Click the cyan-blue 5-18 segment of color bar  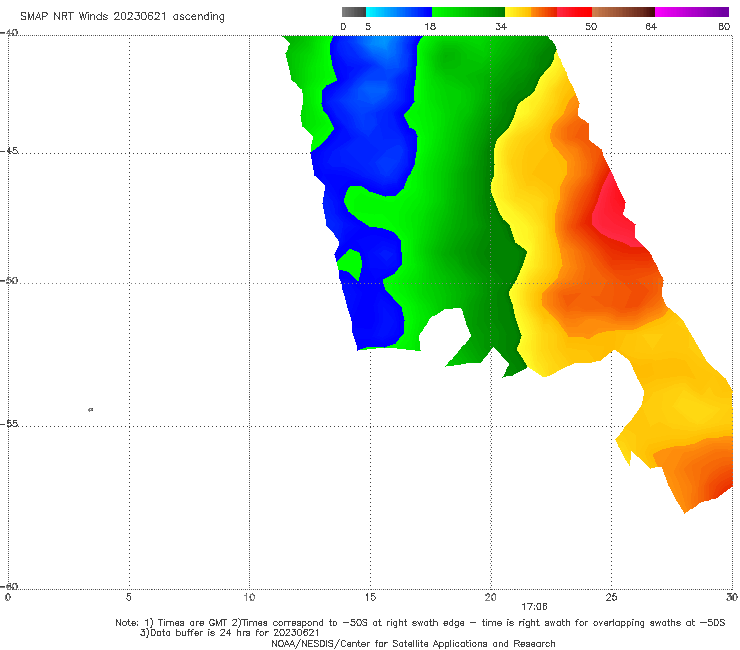click(x=399, y=12)
